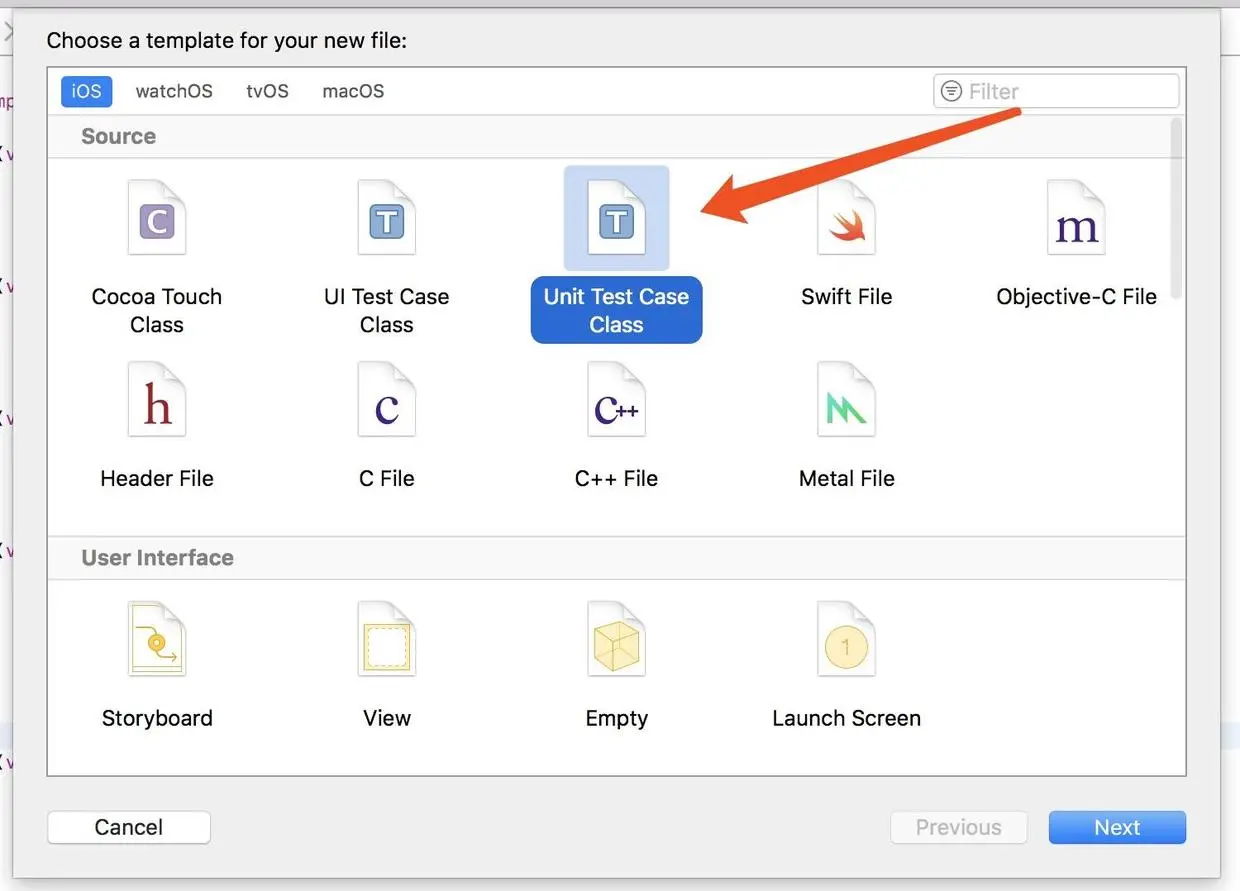
Task: Click the filter icon in the search field
Action: click(952, 91)
